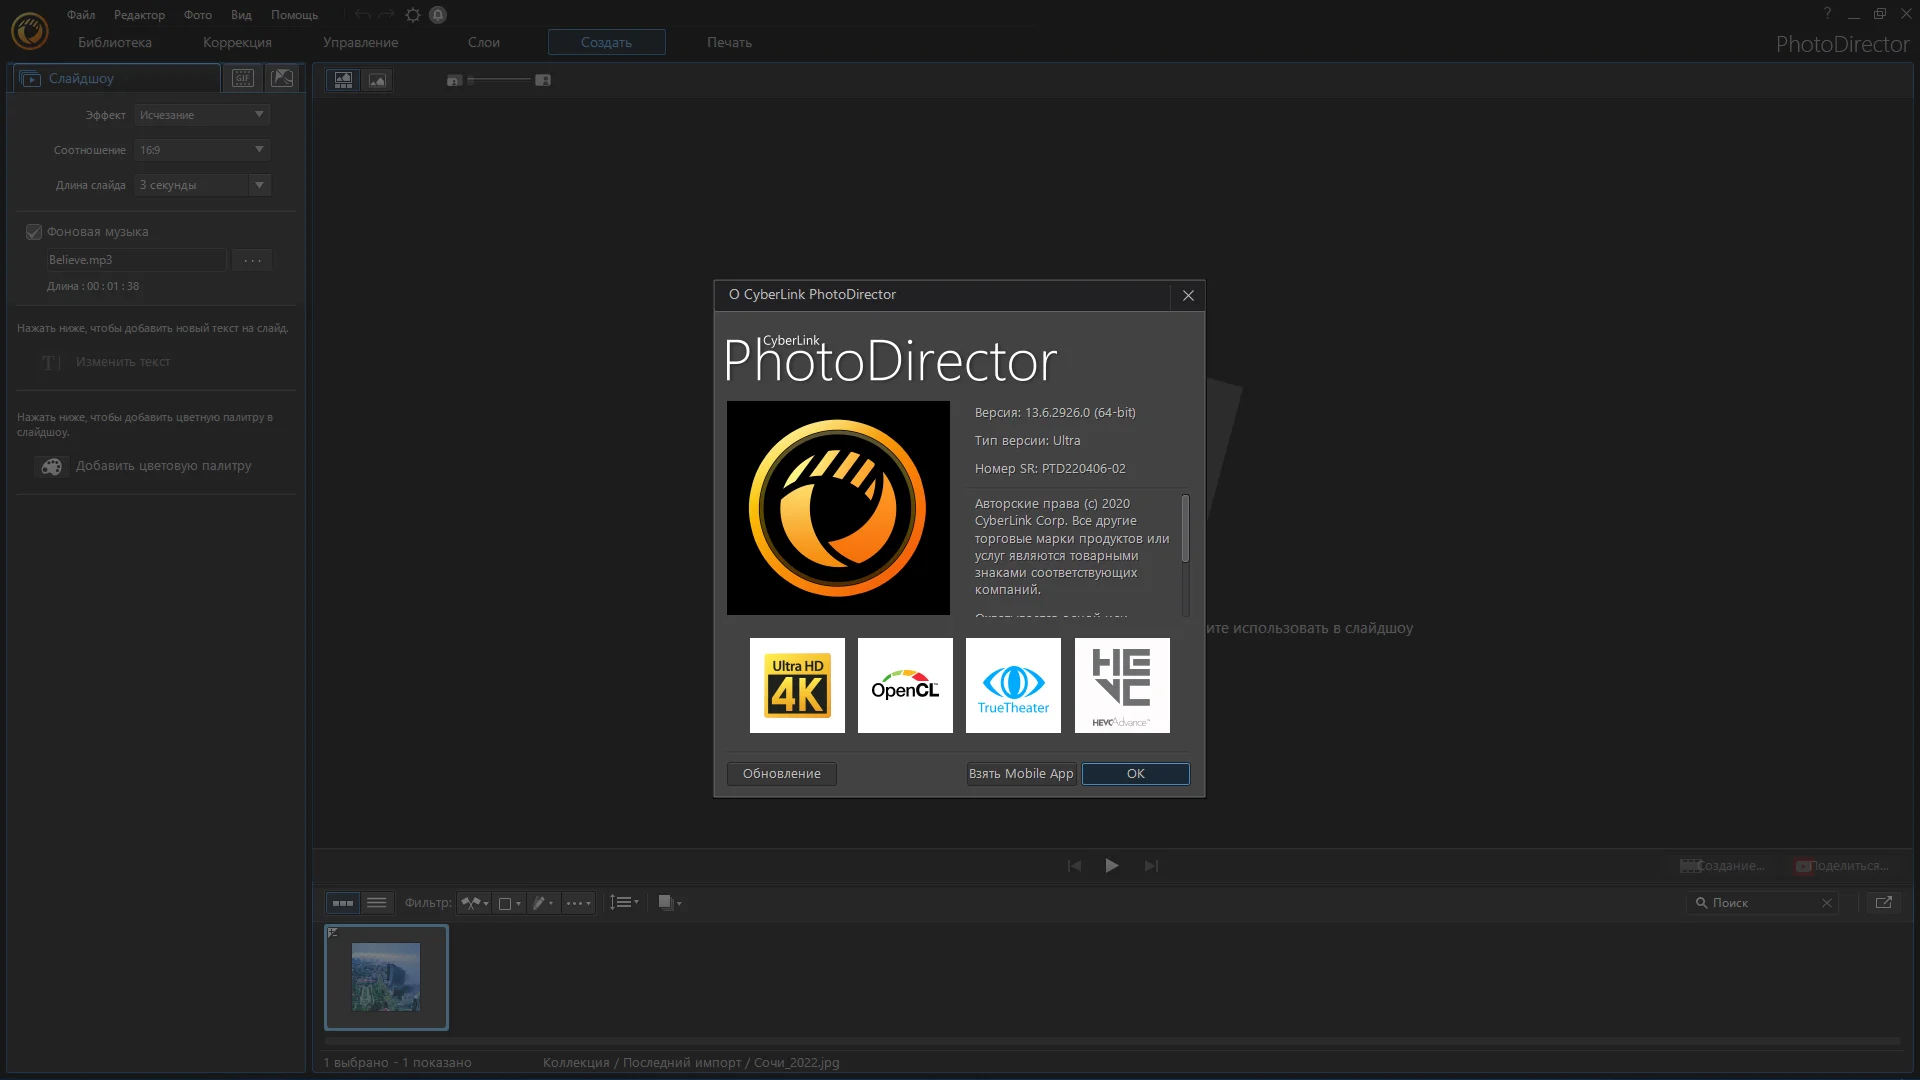The height and width of the screenshot is (1080, 1920).
Task: Go to previous slide button
Action: 1074,866
